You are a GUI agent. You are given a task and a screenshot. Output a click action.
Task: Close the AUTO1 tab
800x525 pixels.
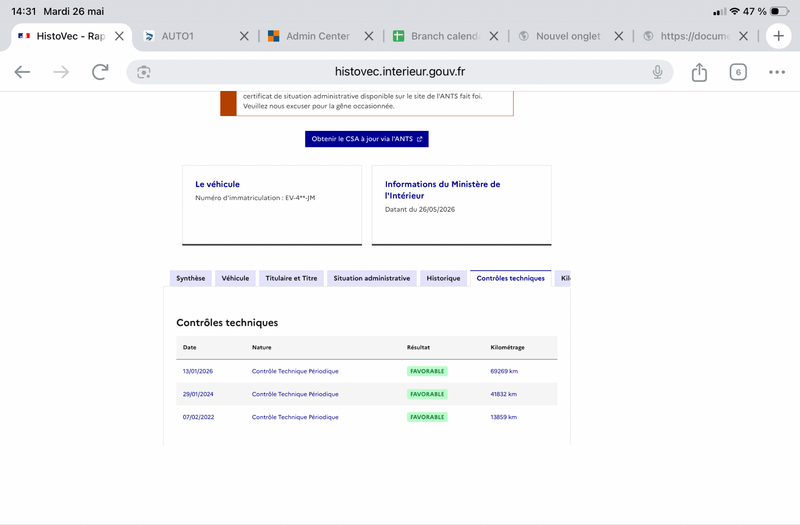click(x=244, y=36)
